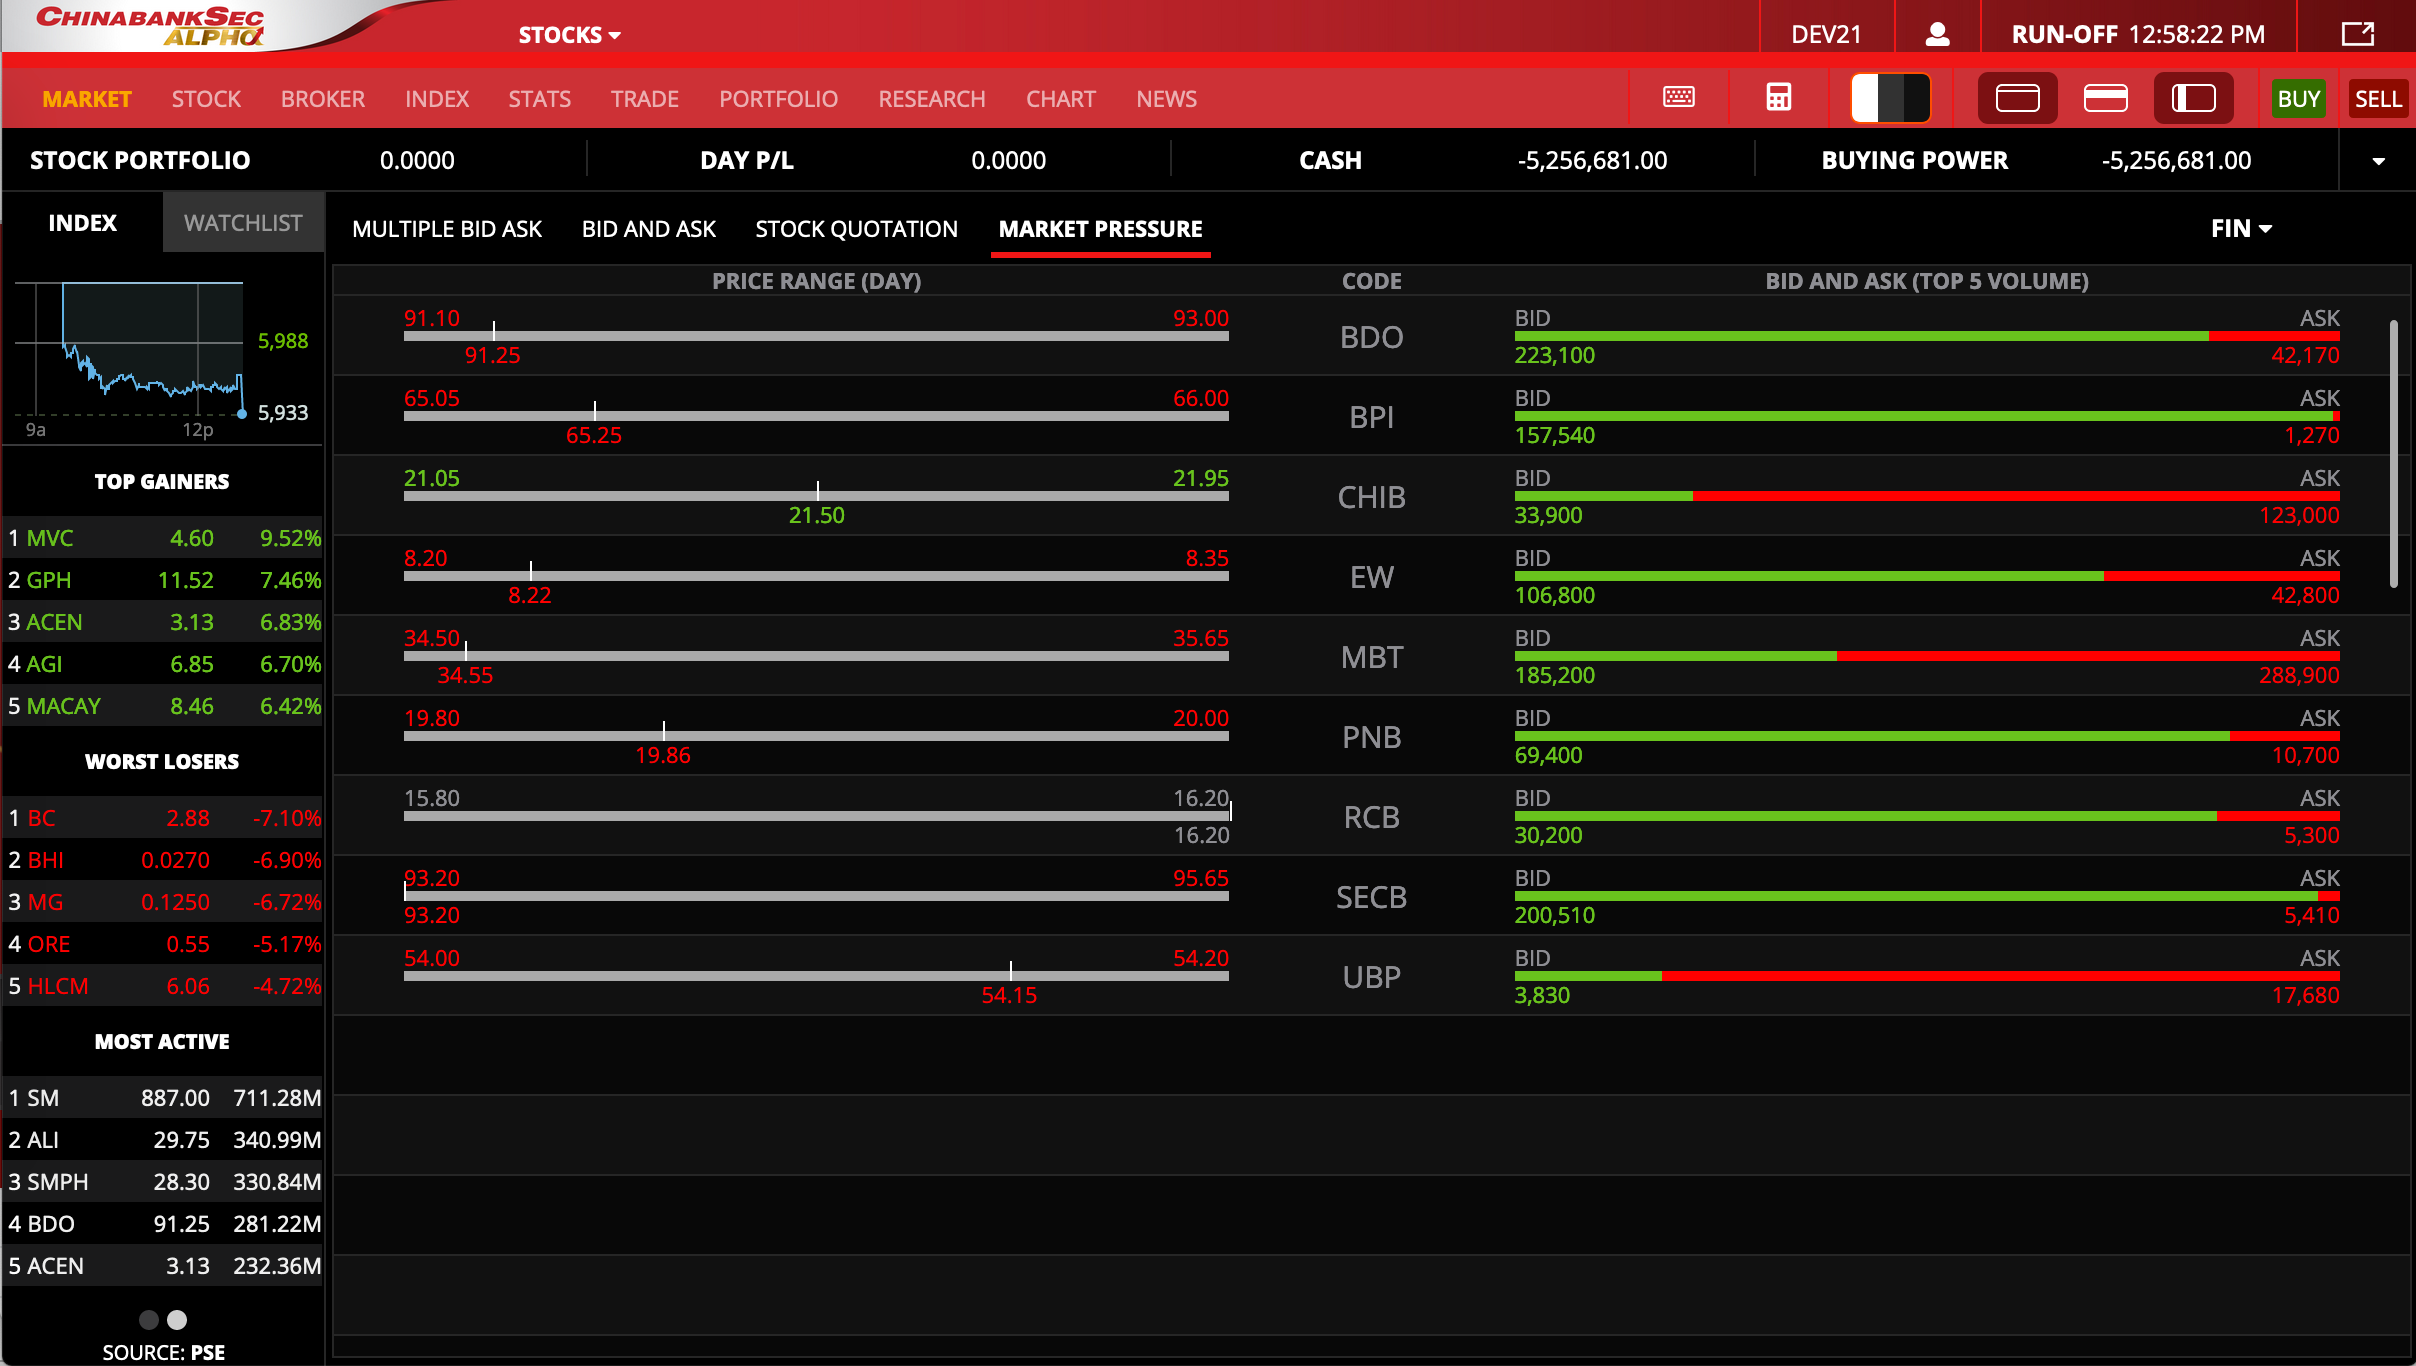Select HLCM in Worst Losers
Viewport: 2416px width, 1366px height.
[x=164, y=986]
